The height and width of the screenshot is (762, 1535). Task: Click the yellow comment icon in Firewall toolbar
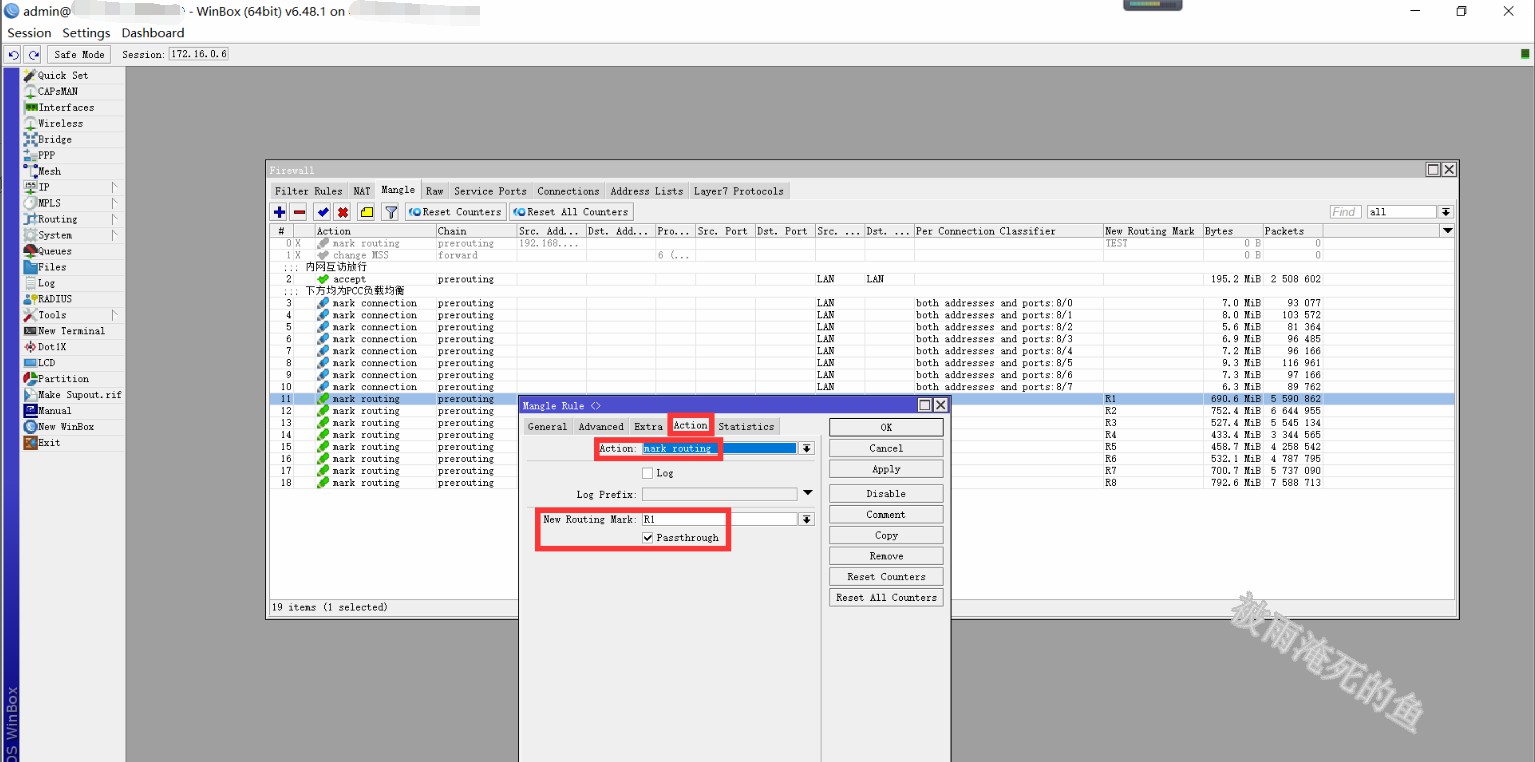366,212
